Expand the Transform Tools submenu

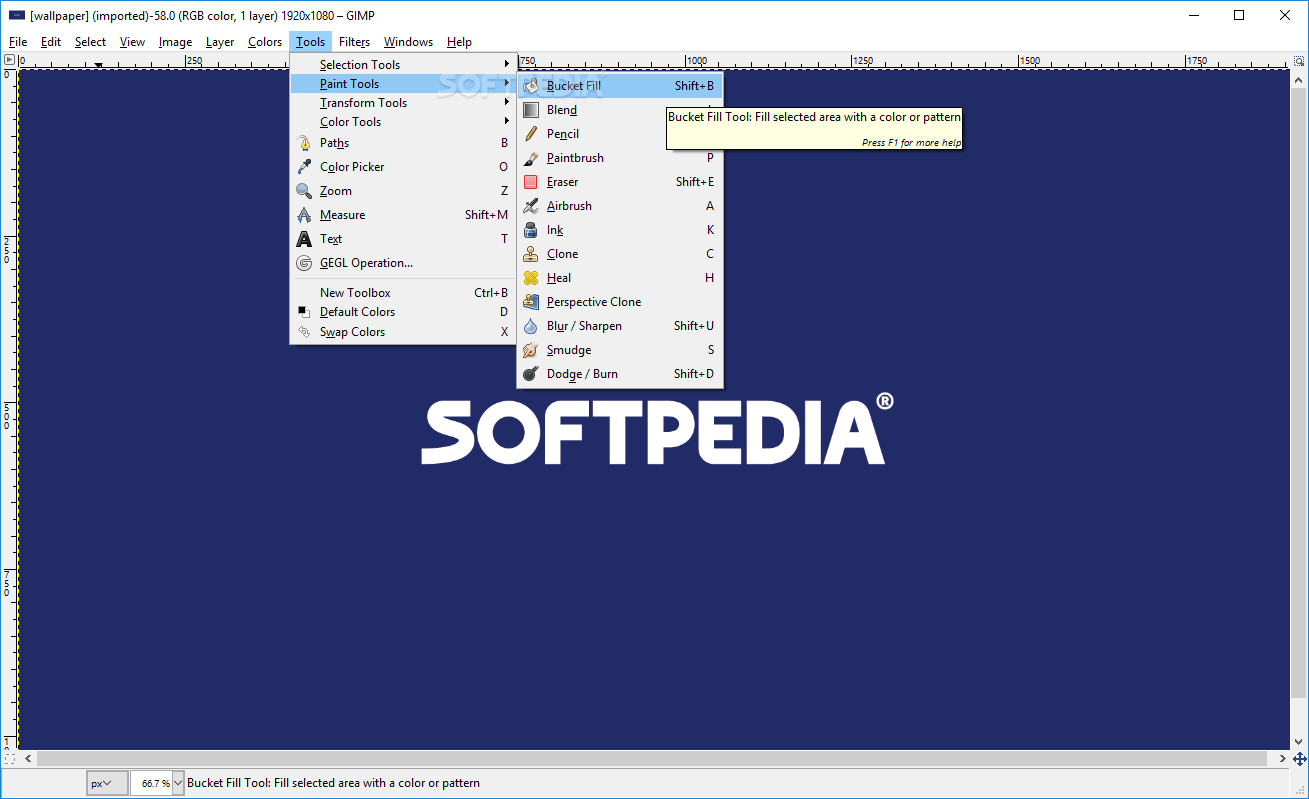coord(402,103)
